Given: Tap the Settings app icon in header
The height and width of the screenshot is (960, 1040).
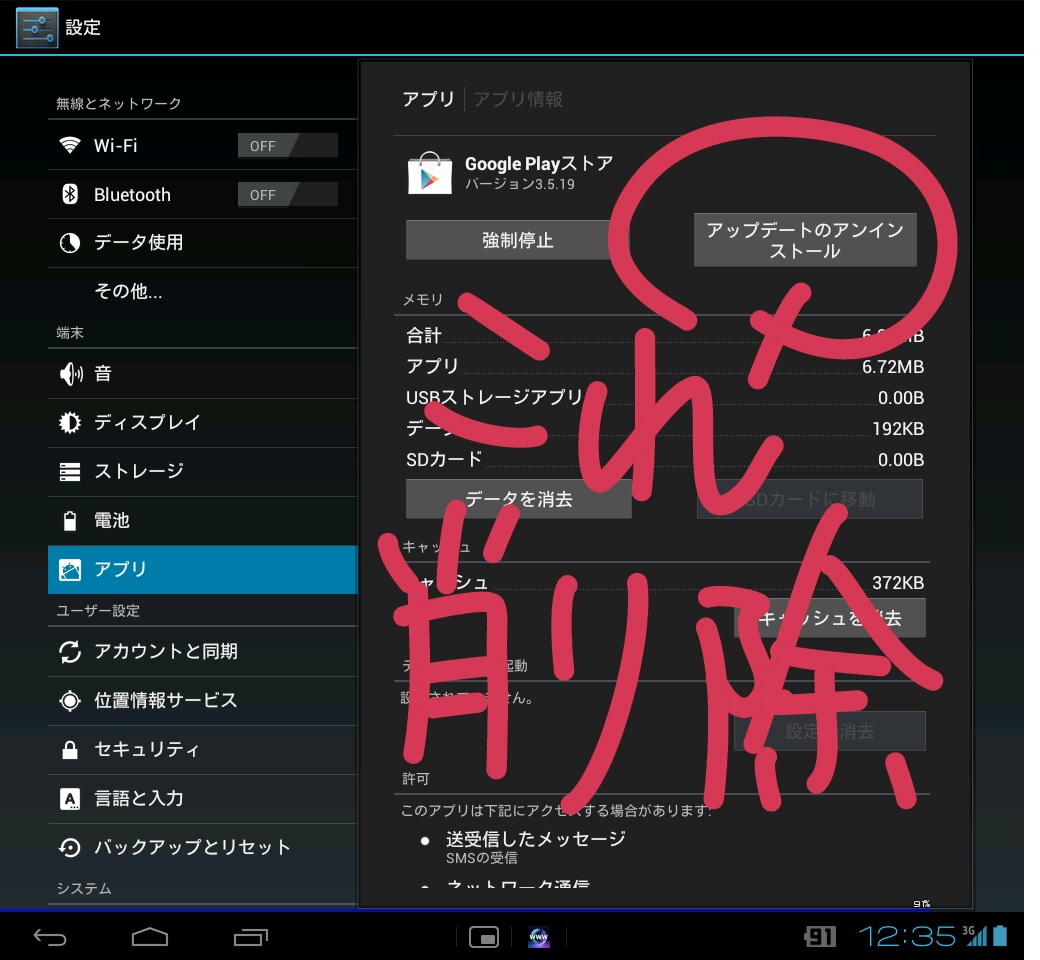Looking at the screenshot, I should click(x=37, y=28).
